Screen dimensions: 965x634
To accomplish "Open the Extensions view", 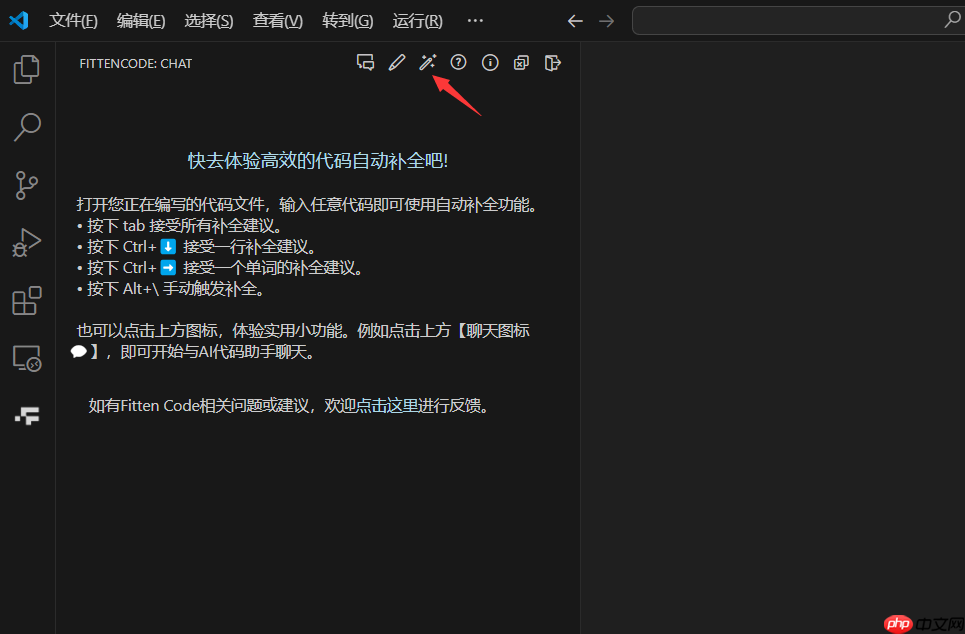I will point(26,300).
